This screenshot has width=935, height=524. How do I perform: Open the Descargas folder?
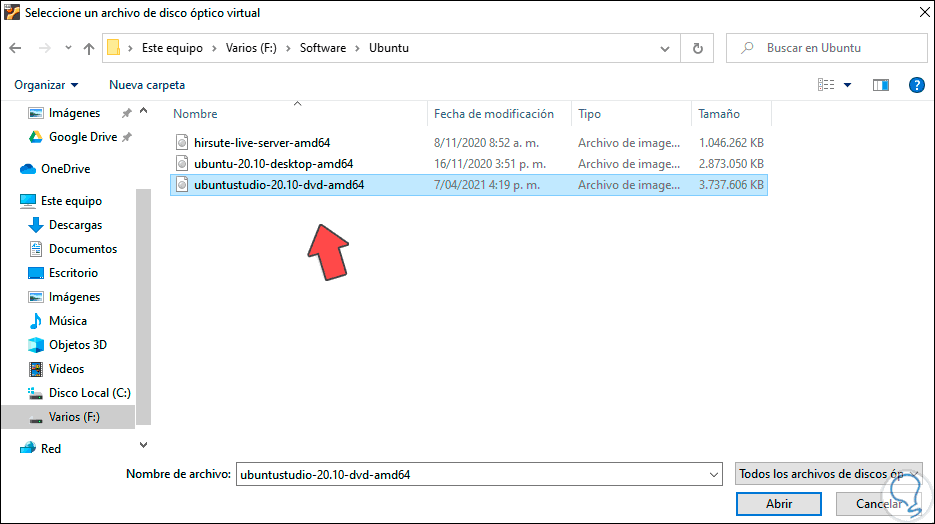pyautogui.click(x=75, y=225)
